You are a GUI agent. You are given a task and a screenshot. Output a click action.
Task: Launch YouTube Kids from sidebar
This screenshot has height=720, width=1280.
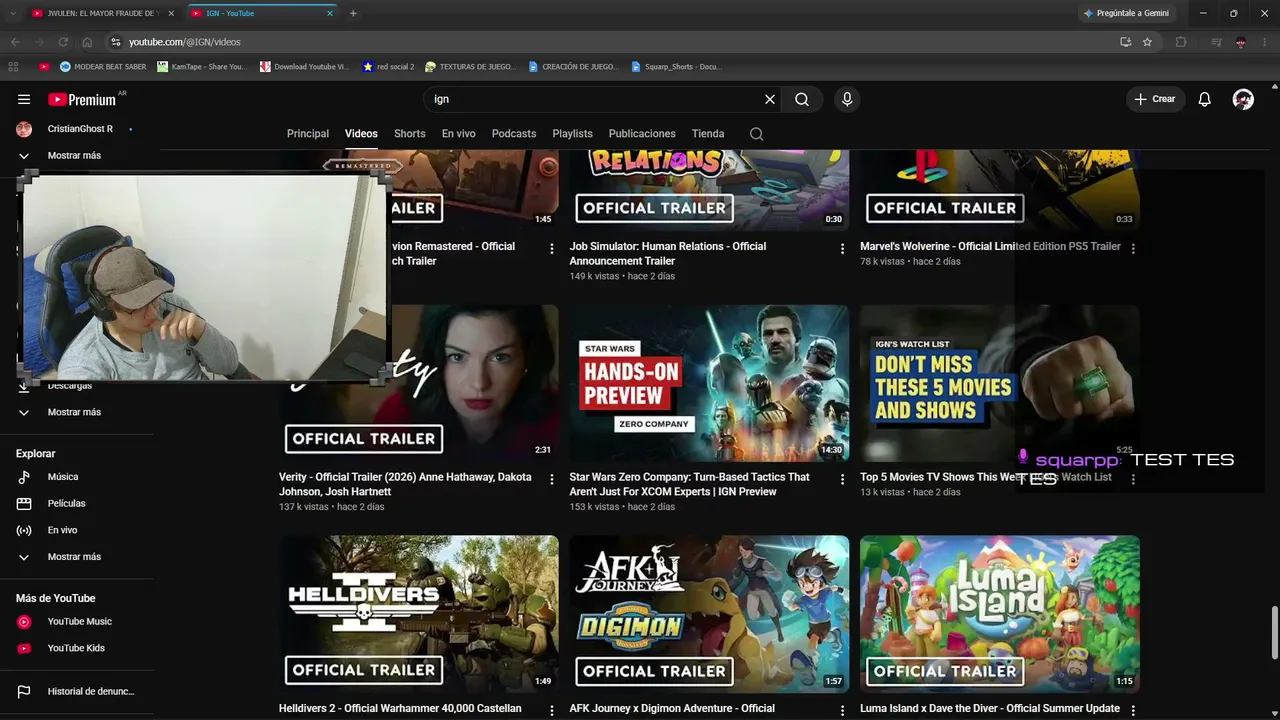point(77,648)
